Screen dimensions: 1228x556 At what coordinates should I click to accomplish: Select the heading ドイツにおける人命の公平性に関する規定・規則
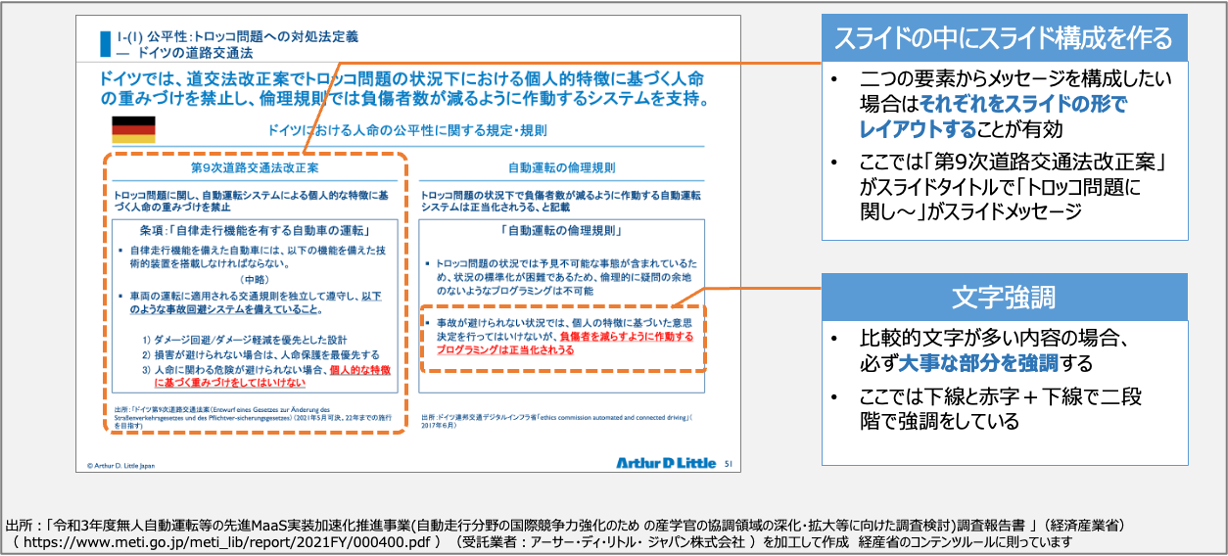406,130
